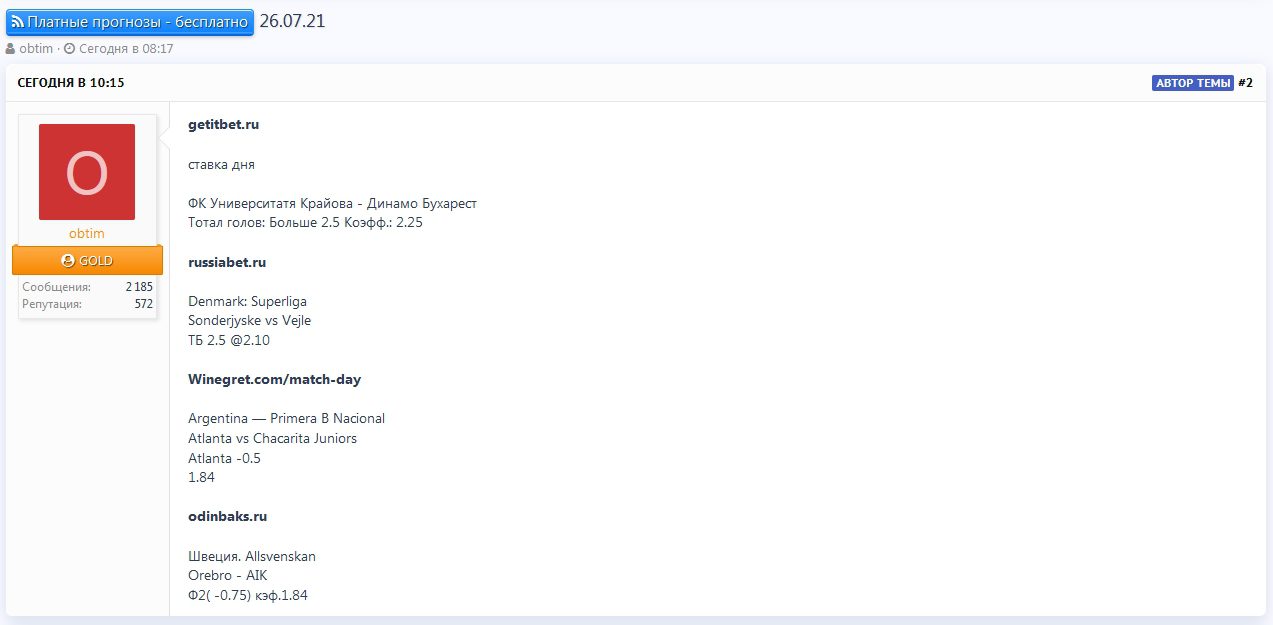Click 'Atlanta vs Chacarita Juniors' line
The height and width of the screenshot is (625, 1273).
272,438
